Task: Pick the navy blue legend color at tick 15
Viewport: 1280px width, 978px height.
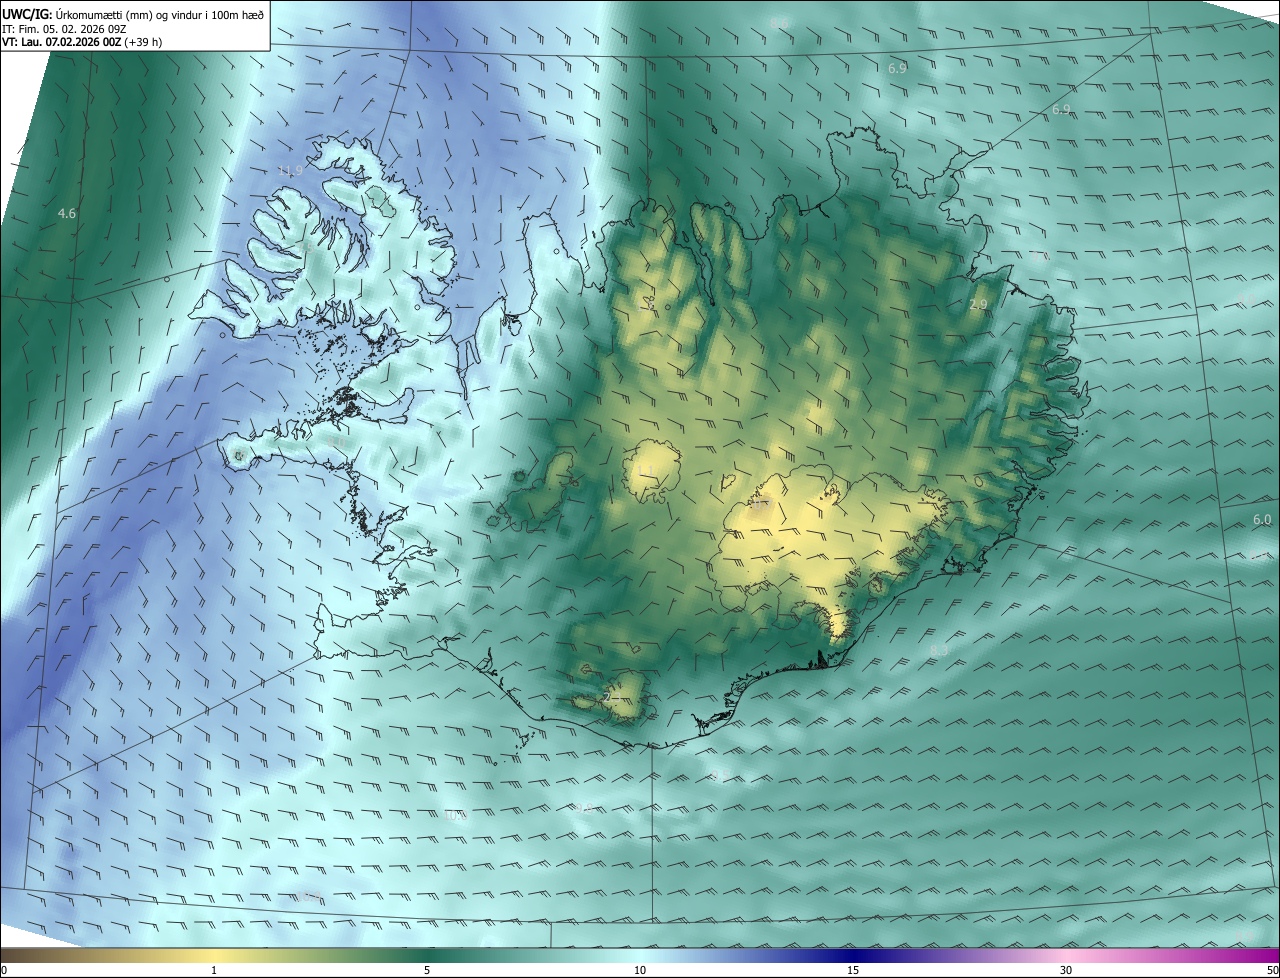Action: (853, 955)
